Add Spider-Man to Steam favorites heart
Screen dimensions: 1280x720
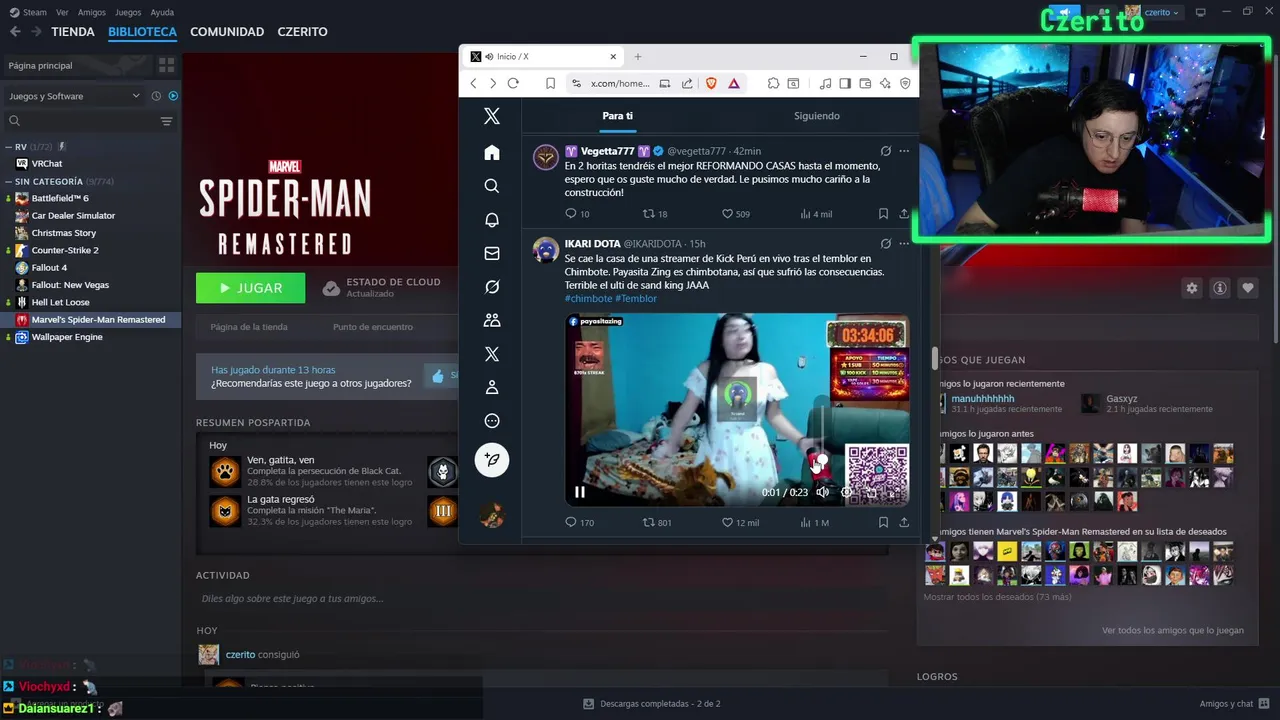pyautogui.click(x=1248, y=288)
